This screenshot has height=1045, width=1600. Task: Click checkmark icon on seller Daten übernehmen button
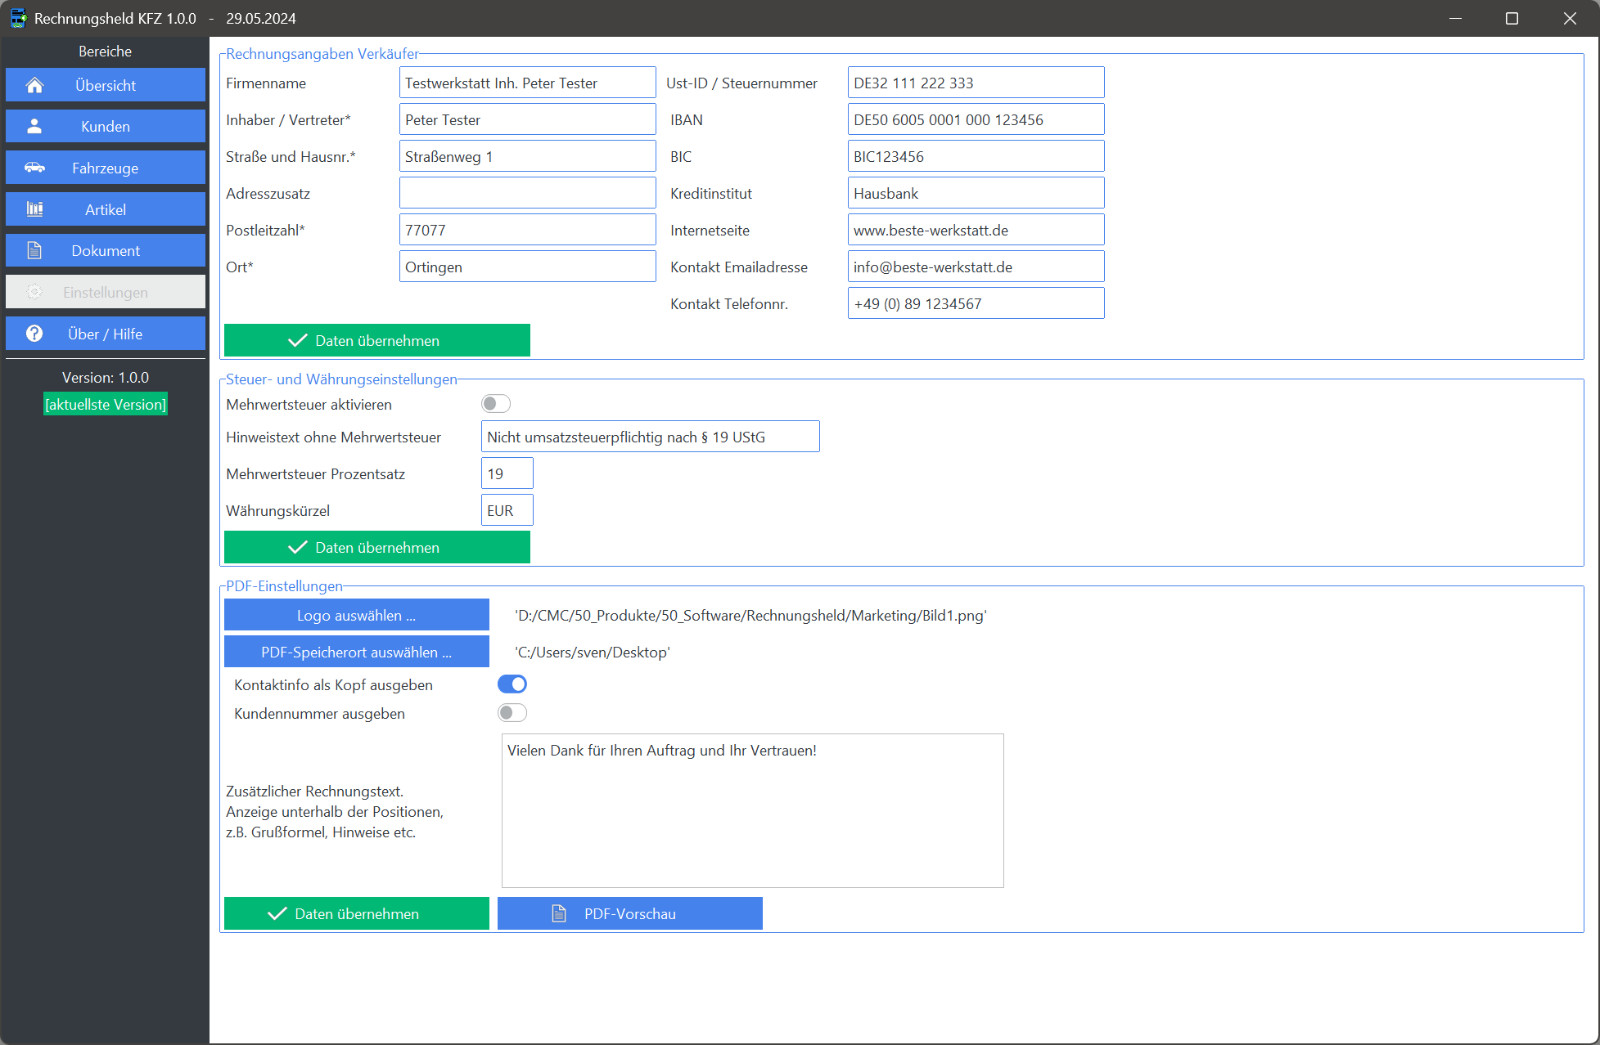pos(297,341)
